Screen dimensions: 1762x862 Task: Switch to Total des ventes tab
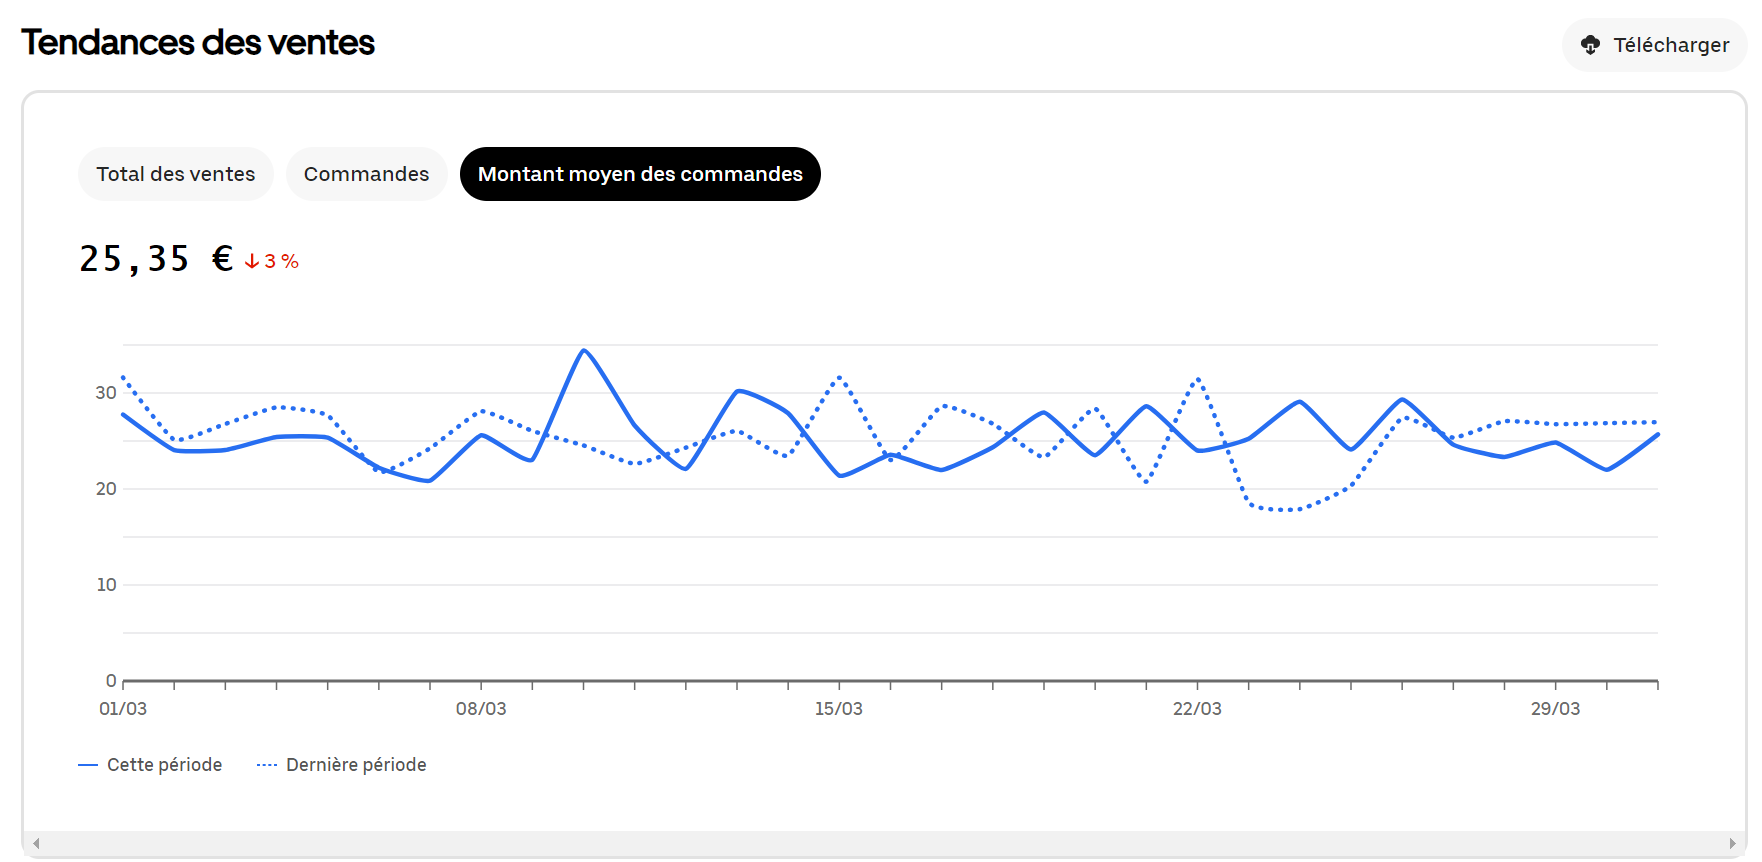click(x=176, y=174)
